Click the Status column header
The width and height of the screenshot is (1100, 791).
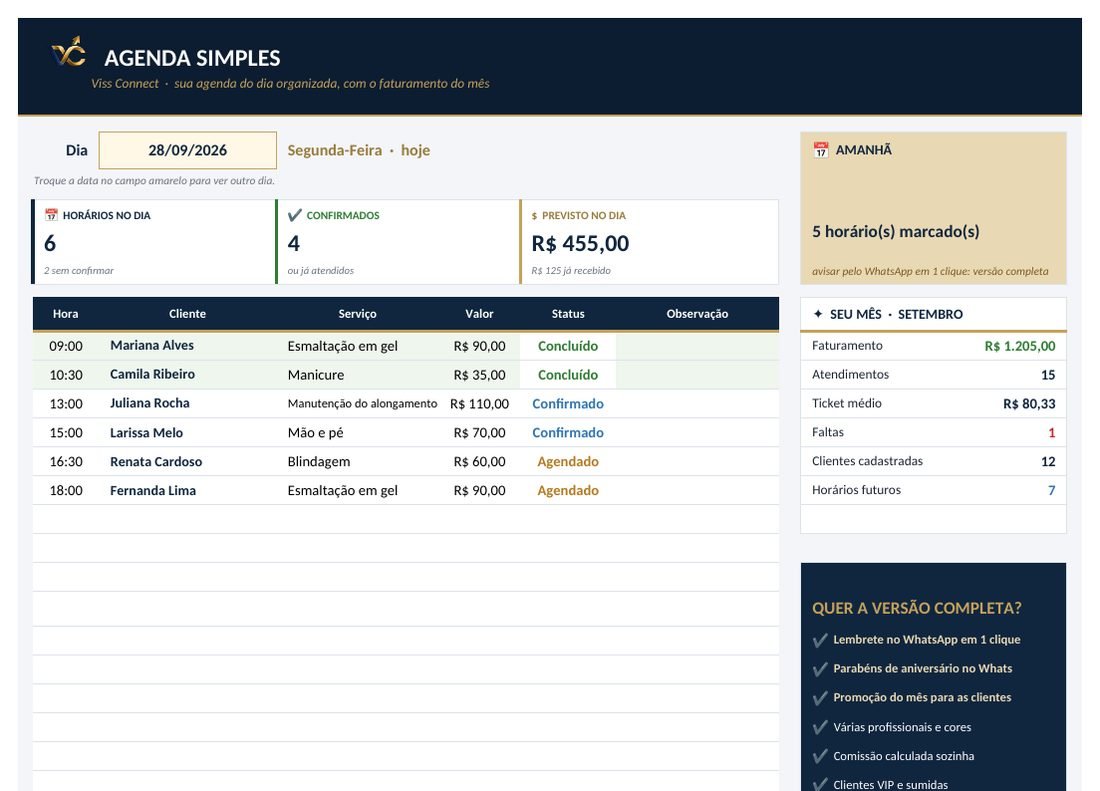(x=568, y=313)
